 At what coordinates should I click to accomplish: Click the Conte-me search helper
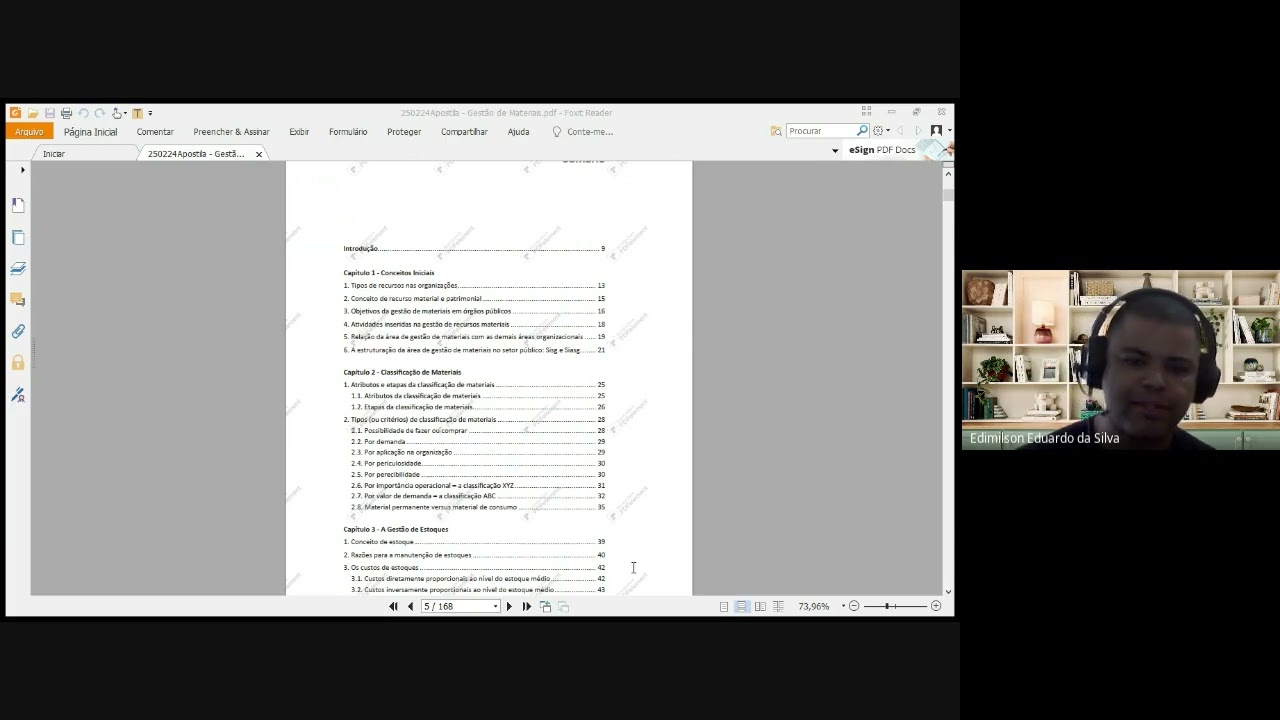click(583, 132)
